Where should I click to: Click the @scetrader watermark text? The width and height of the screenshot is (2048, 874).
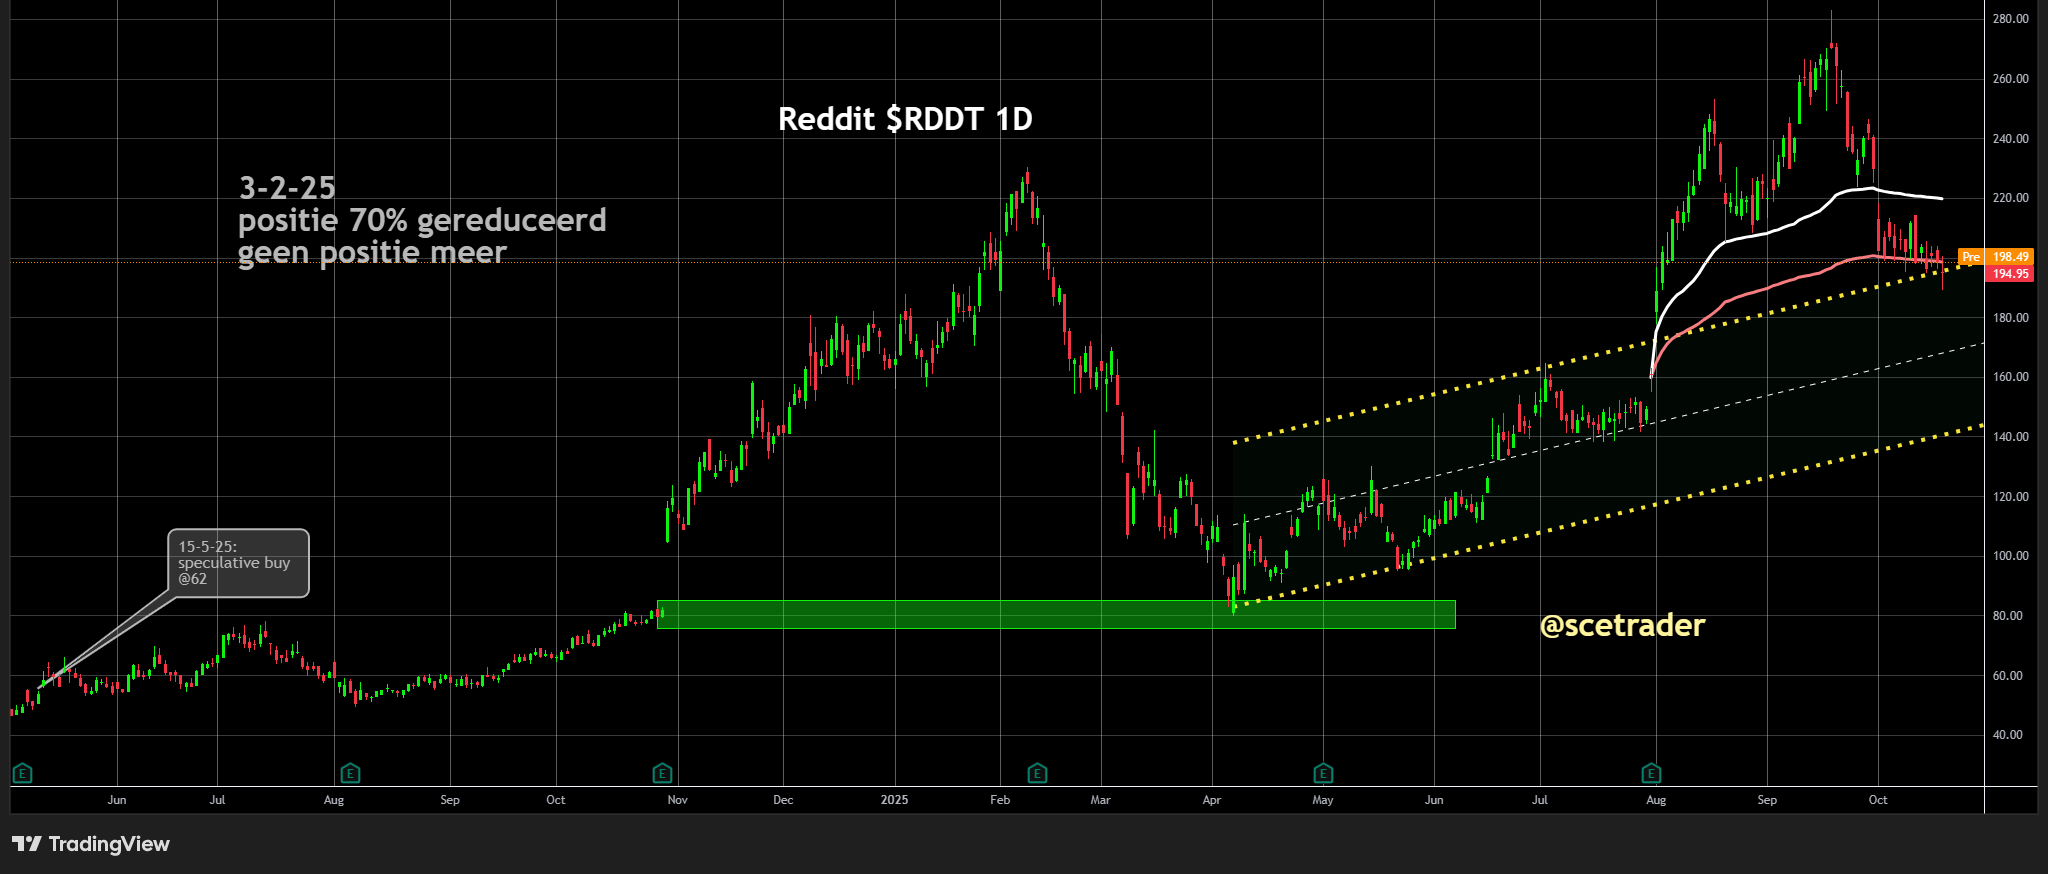point(1622,625)
